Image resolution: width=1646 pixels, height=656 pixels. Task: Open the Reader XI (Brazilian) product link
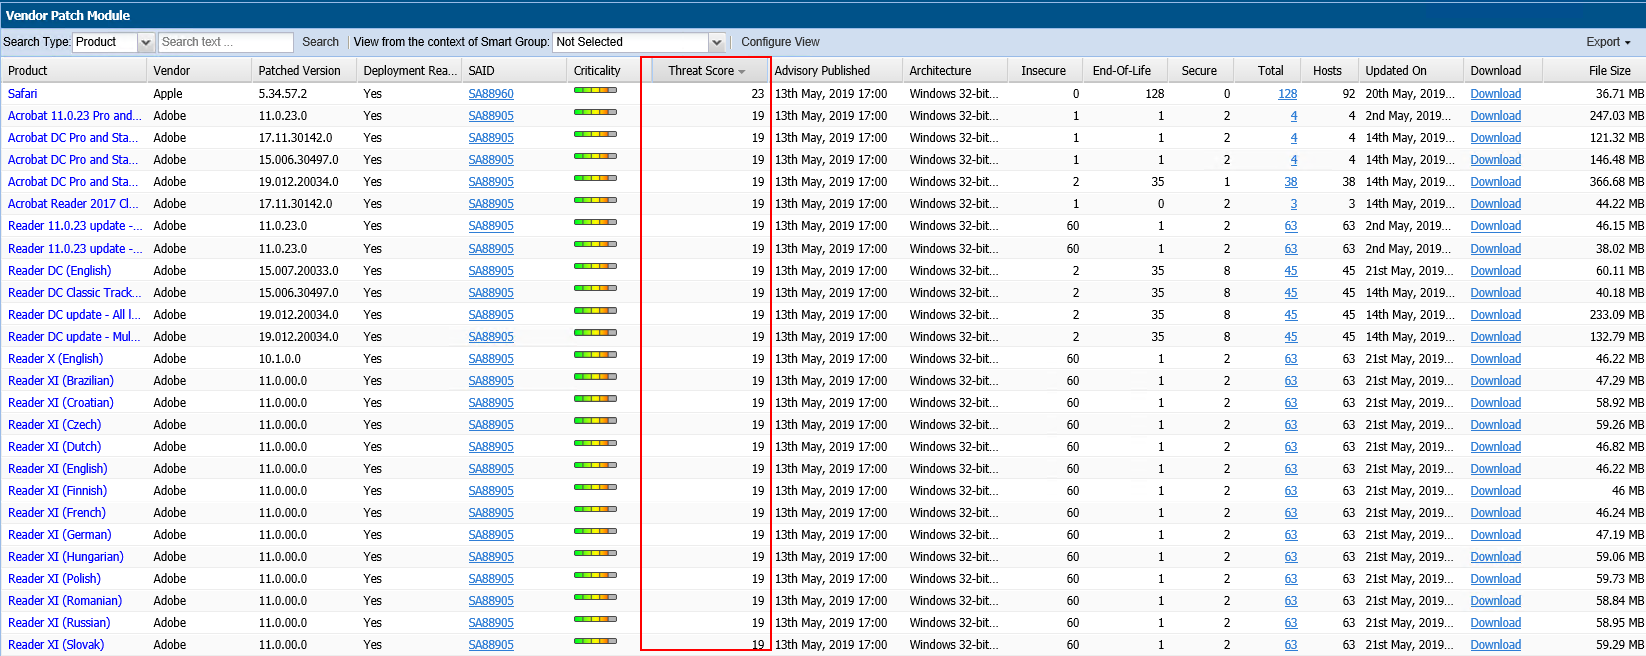(x=61, y=381)
